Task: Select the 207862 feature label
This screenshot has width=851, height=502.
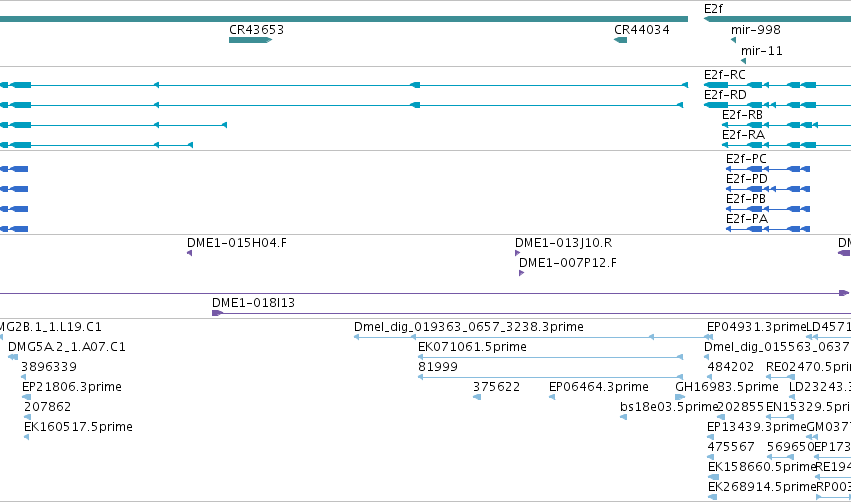Action: coord(48,408)
